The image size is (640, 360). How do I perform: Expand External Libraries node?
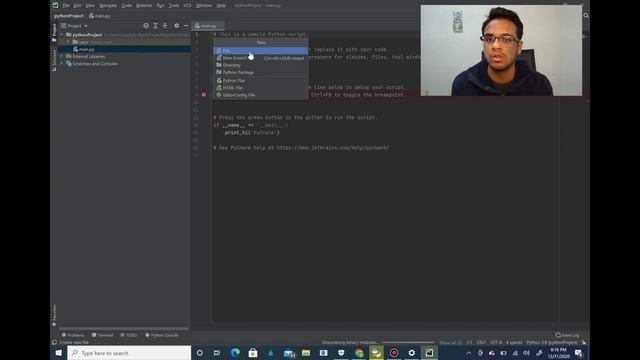pyautogui.click(x=62, y=57)
